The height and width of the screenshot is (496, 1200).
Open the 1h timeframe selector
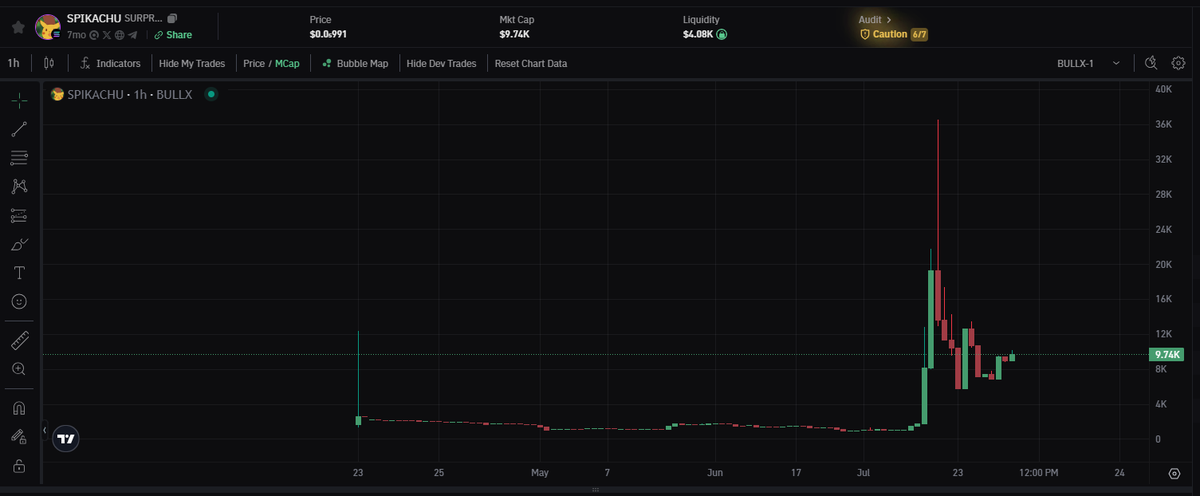[x=14, y=63]
